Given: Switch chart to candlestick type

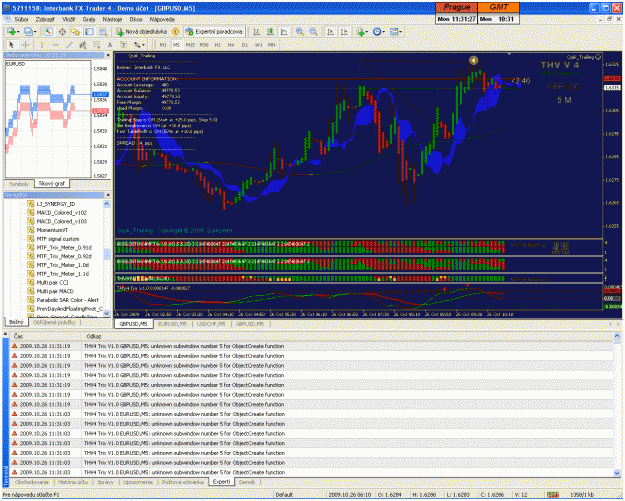Looking at the screenshot, I should 270,31.
